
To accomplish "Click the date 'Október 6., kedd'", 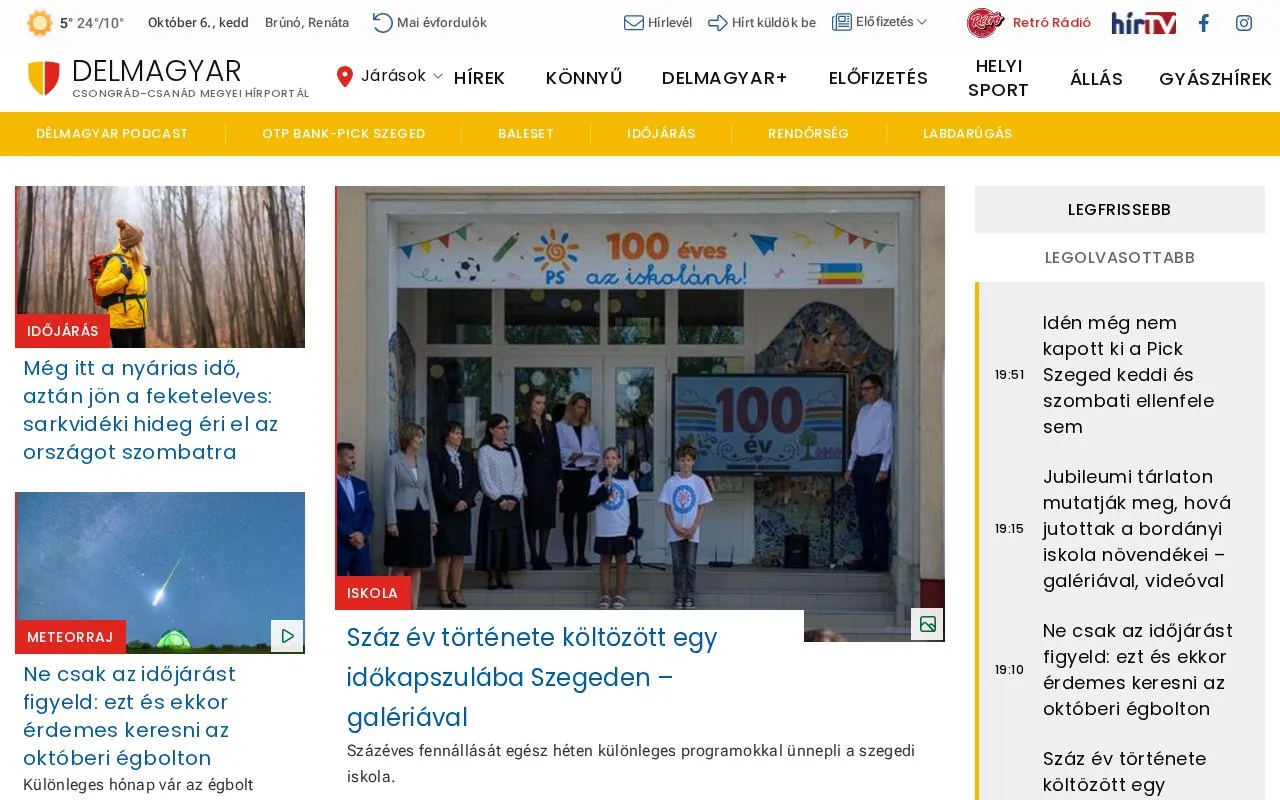I will pos(198,22).
